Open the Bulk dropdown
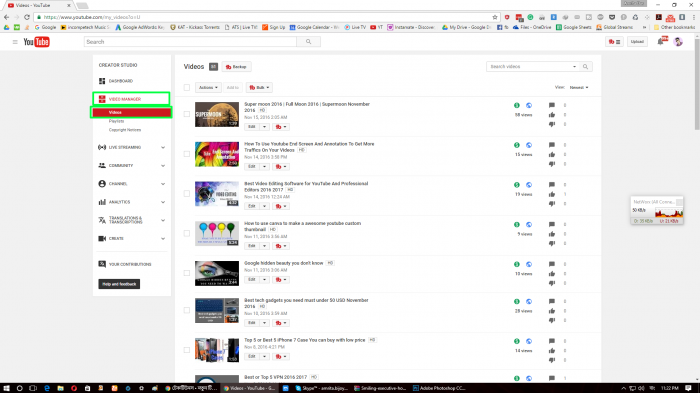Viewport: 700px width, 393px height. (x=259, y=88)
